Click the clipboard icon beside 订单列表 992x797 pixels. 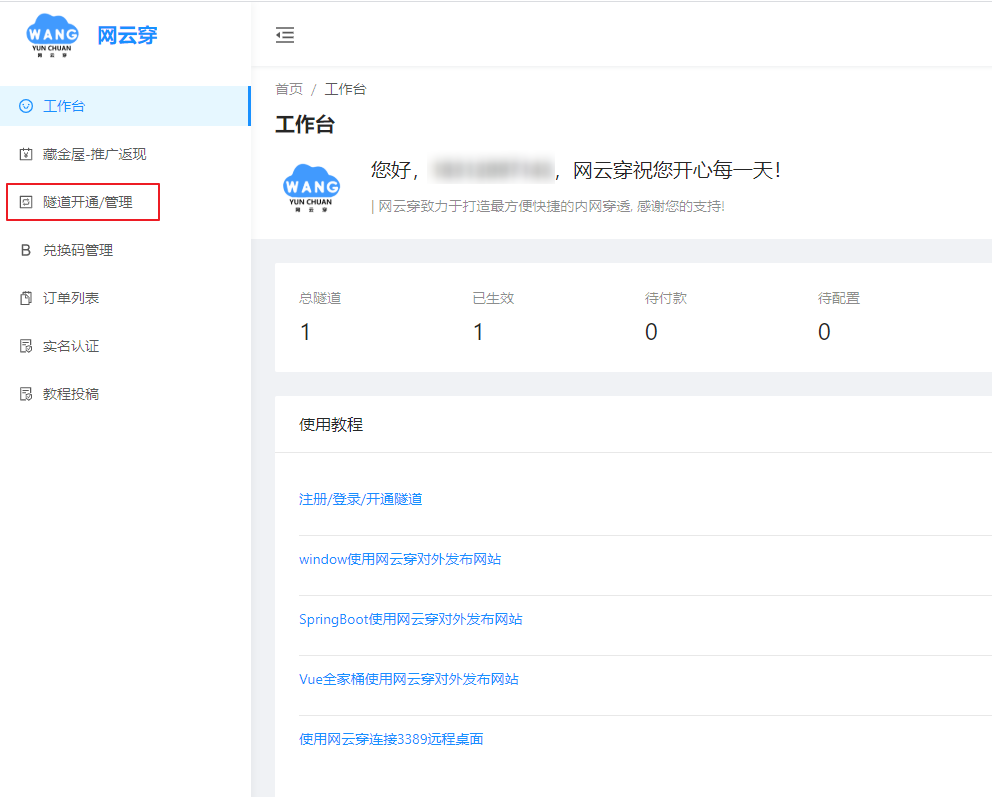(26, 298)
